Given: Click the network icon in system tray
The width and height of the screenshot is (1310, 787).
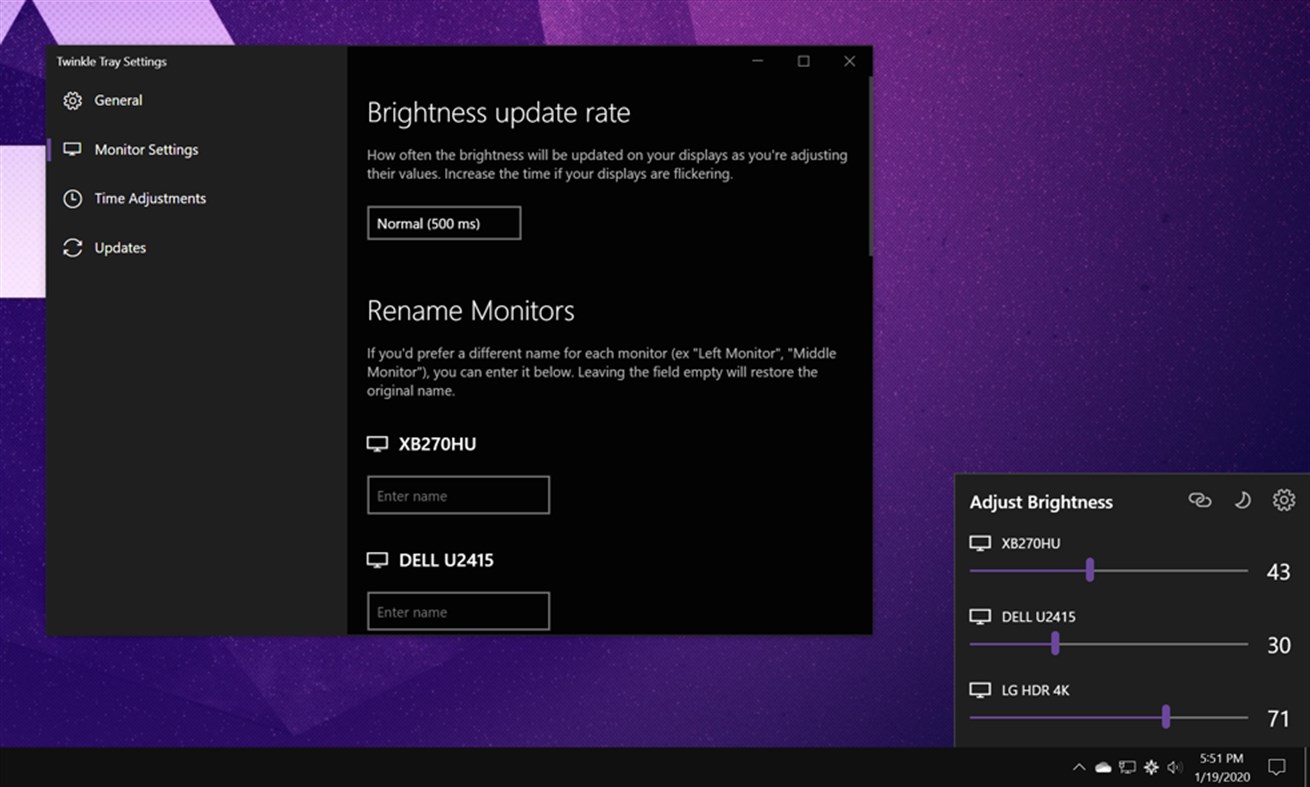Looking at the screenshot, I should tap(1127, 767).
